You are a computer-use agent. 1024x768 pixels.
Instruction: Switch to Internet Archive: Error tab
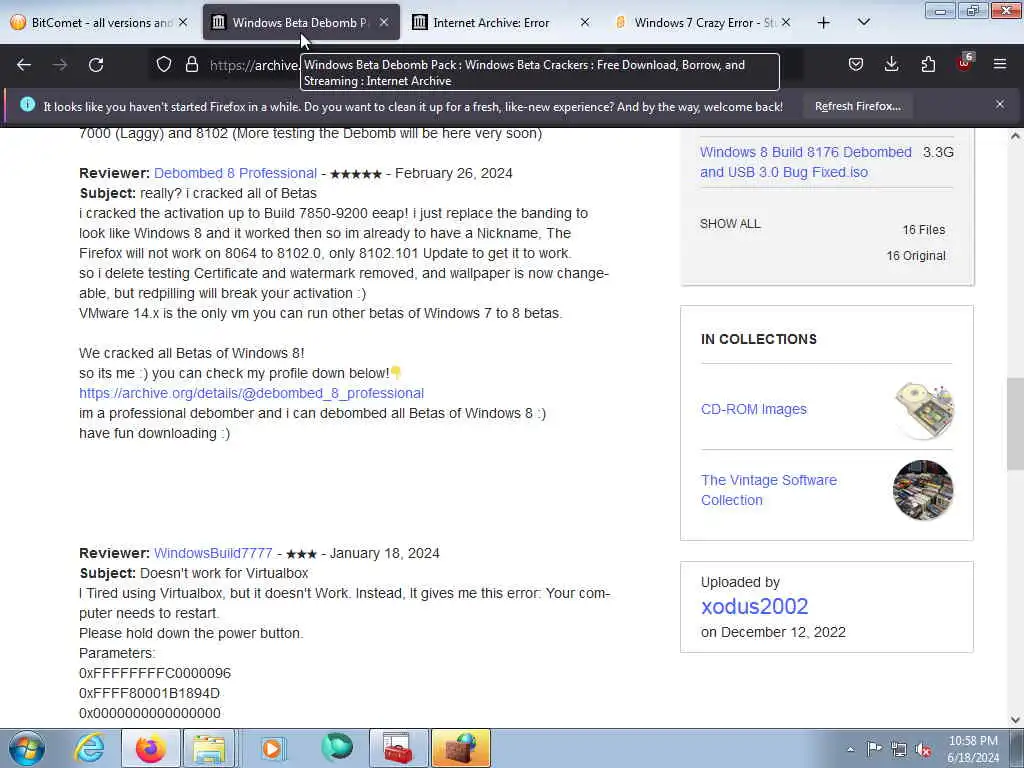coord(502,23)
